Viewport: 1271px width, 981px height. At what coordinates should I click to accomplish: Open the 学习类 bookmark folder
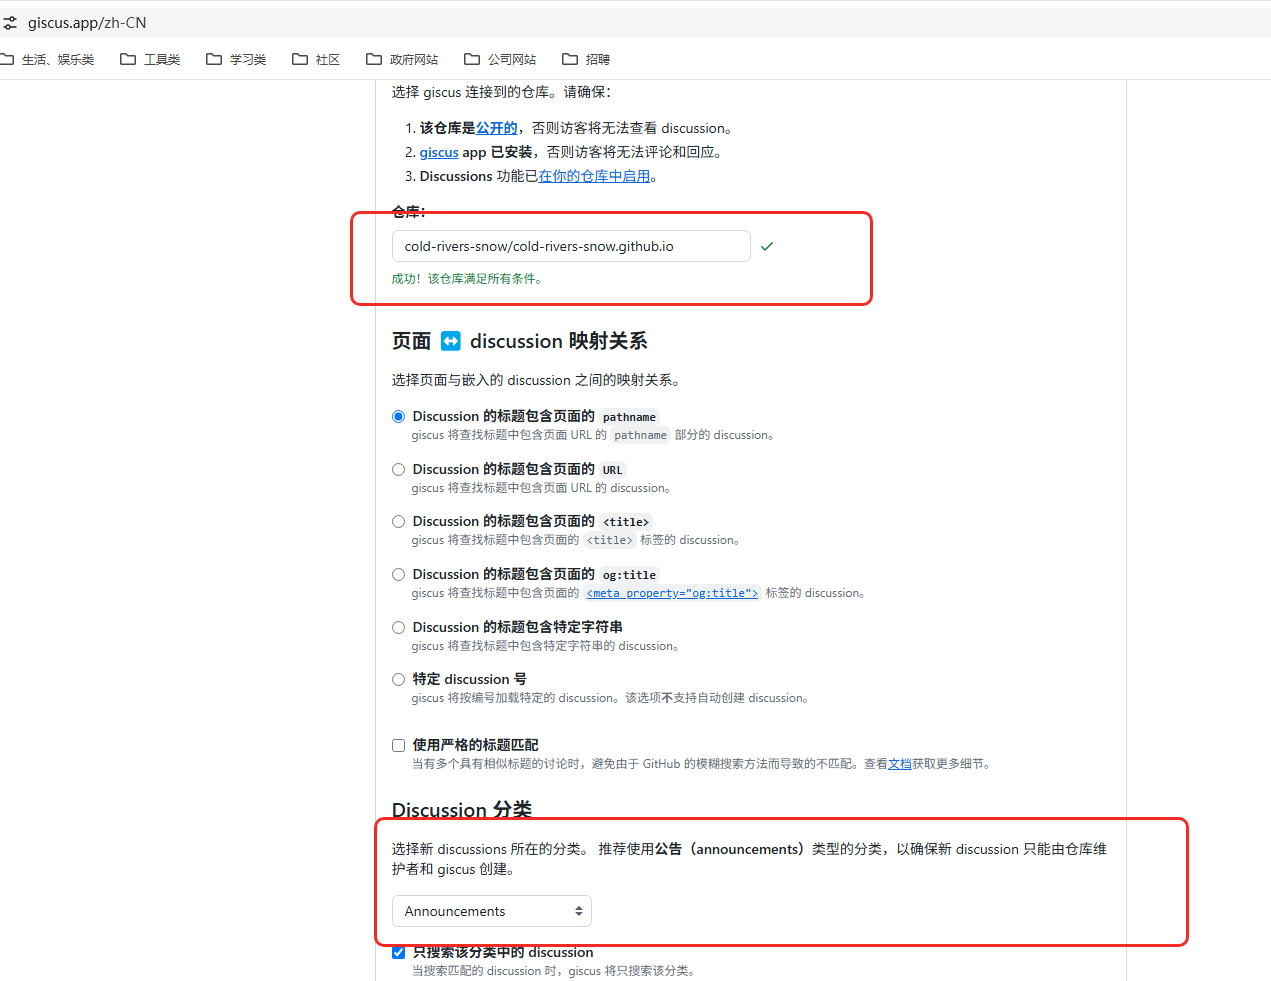point(236,59)
